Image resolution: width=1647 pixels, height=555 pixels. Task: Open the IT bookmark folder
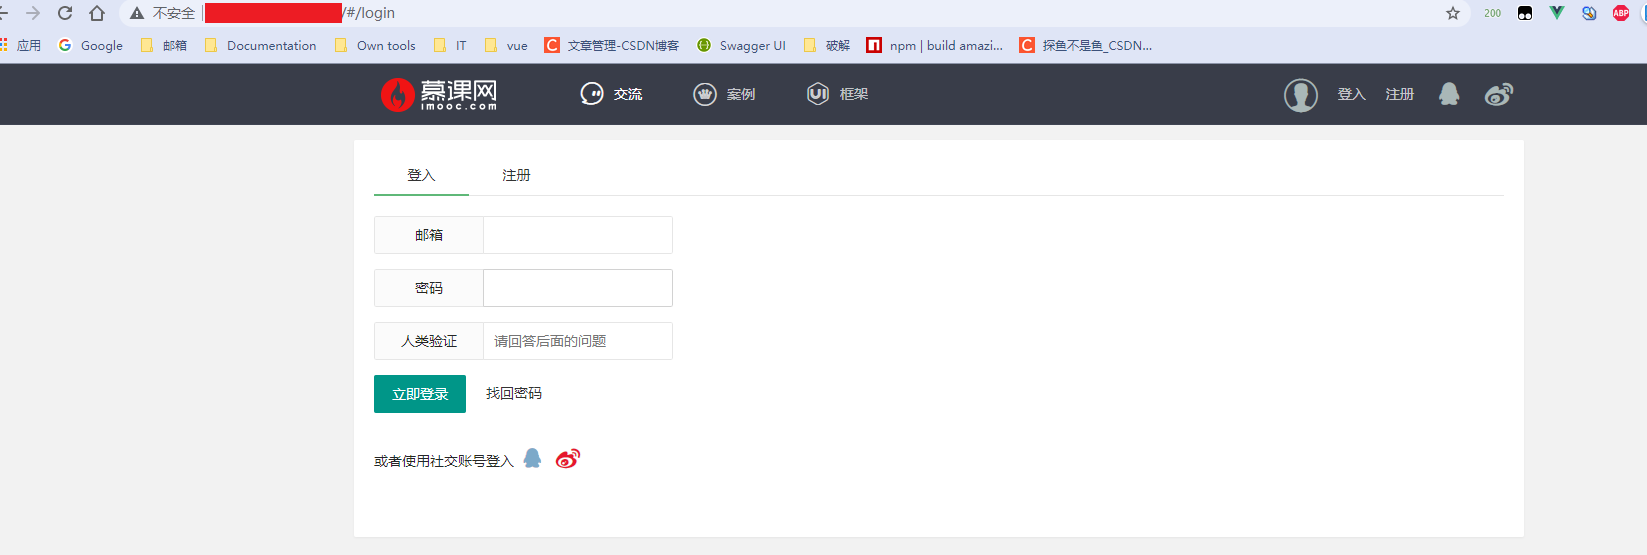pos(451,45)
